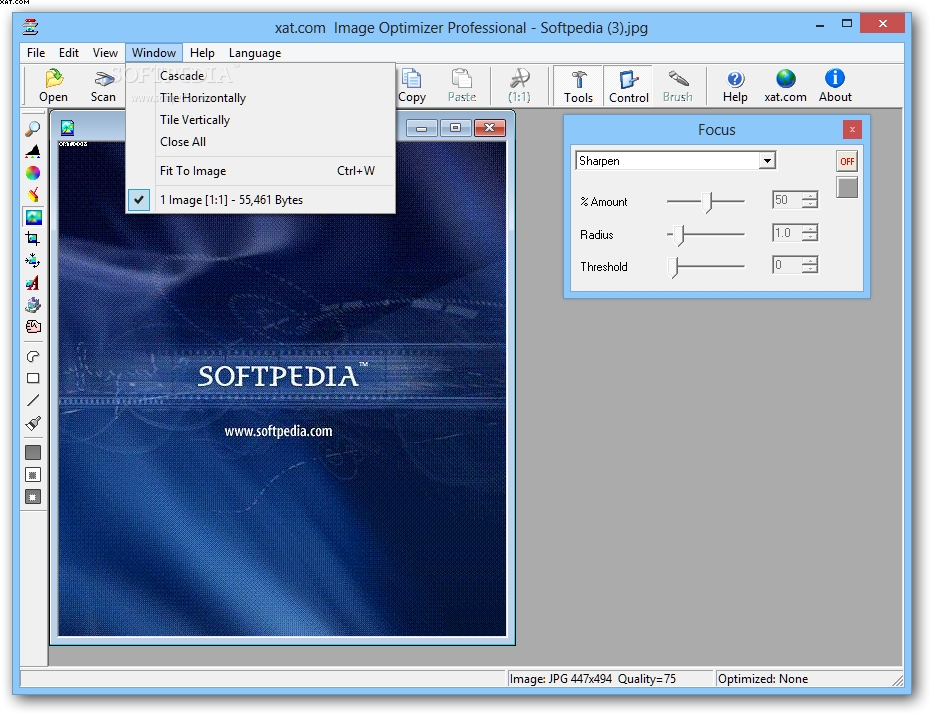Select the rectangle region tool
932x715 pixels.
33,378
